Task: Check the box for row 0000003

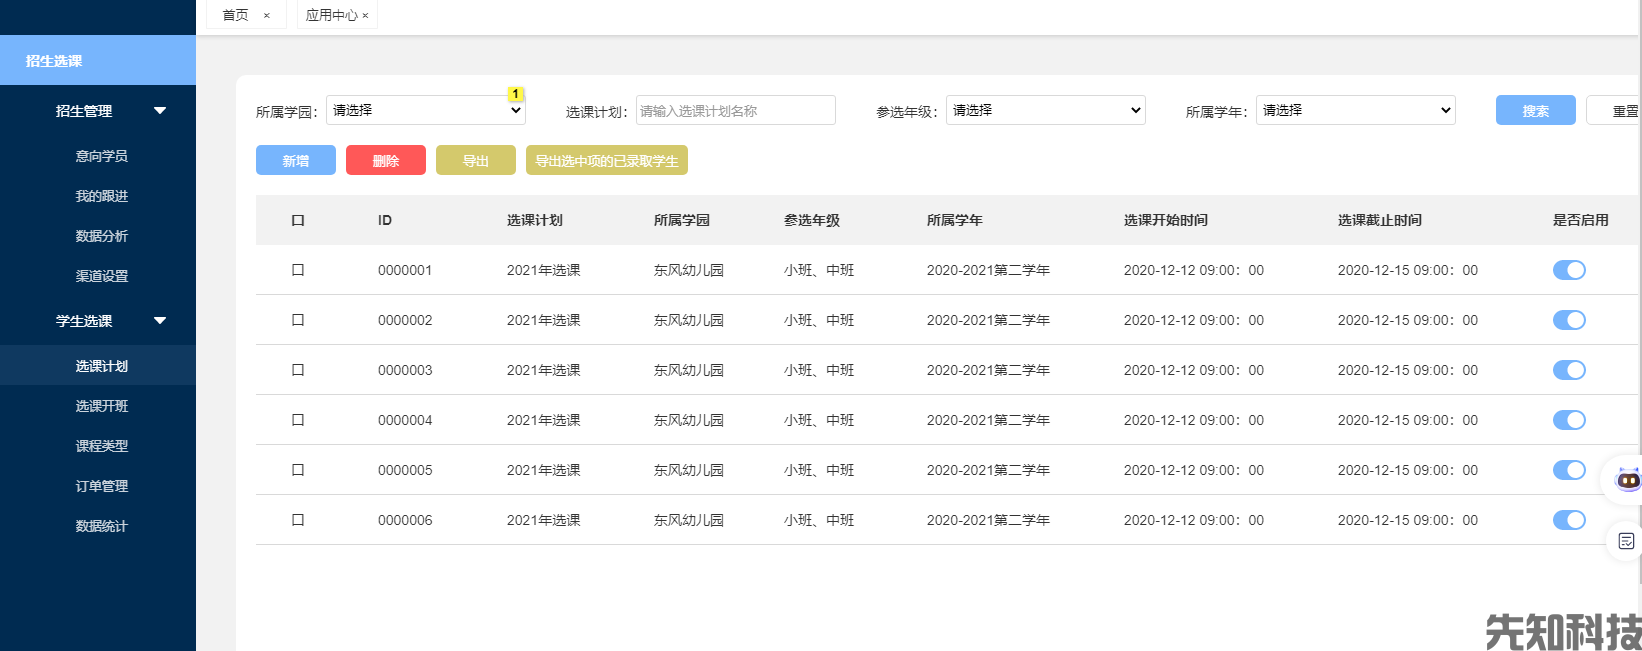Action: (298, 370)
